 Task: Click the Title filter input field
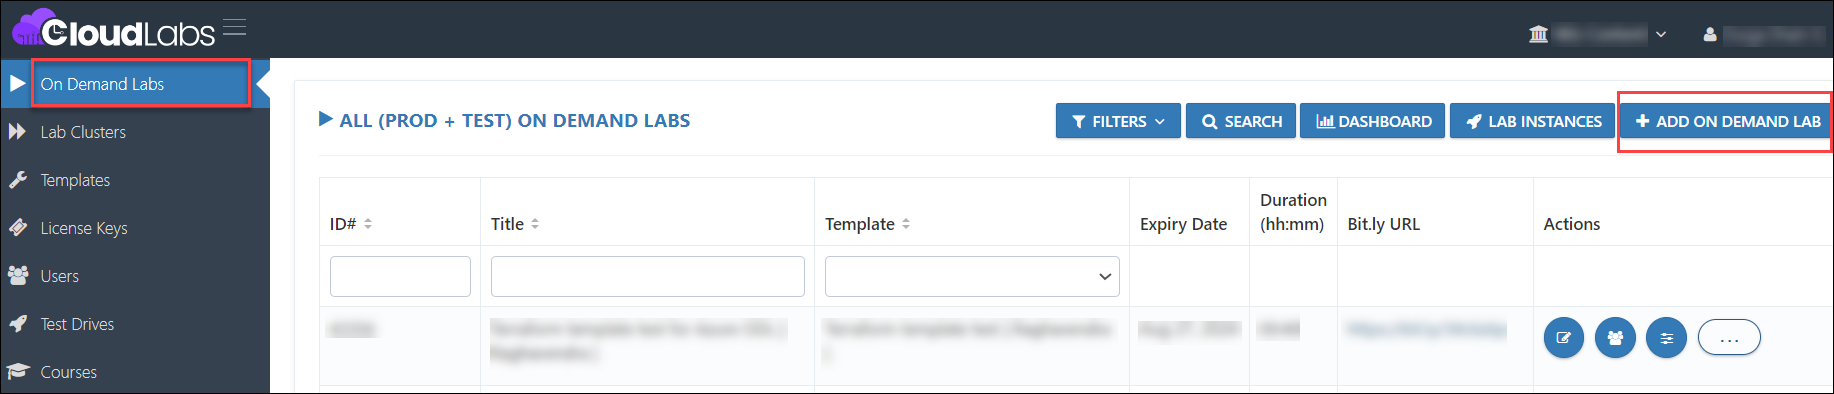click(x=648, y=277)
